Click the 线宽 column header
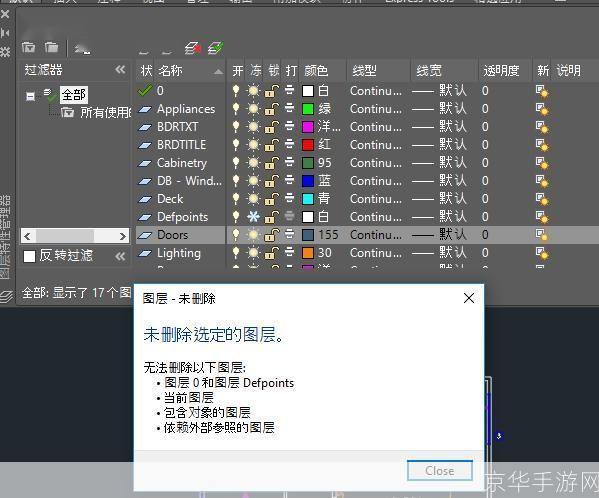599x498 pixels. click(x=444, y=70)
